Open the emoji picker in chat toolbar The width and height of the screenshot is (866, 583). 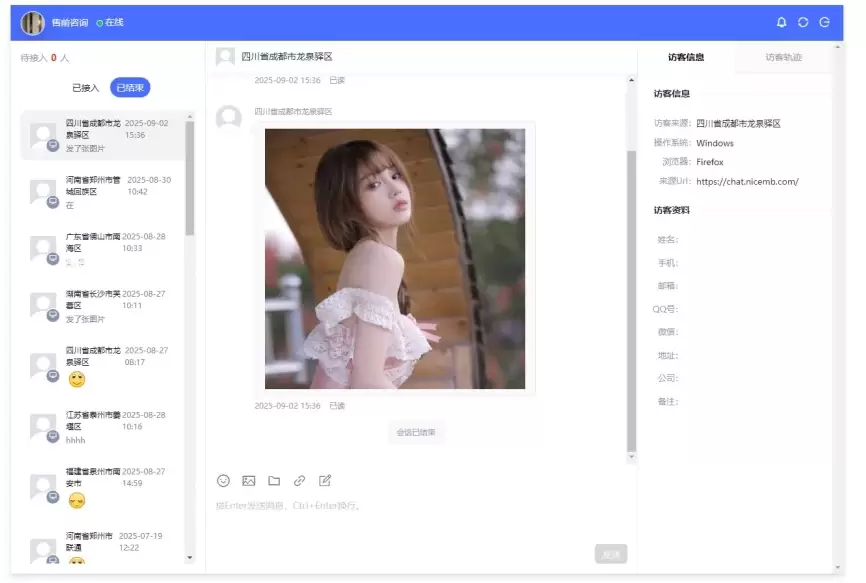(223, 480)
